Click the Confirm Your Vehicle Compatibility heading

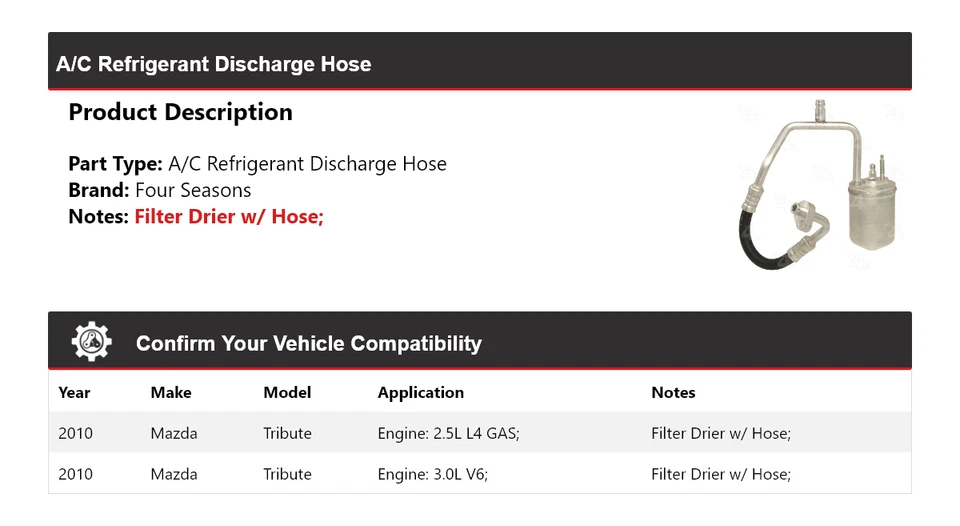pos(308,344)
